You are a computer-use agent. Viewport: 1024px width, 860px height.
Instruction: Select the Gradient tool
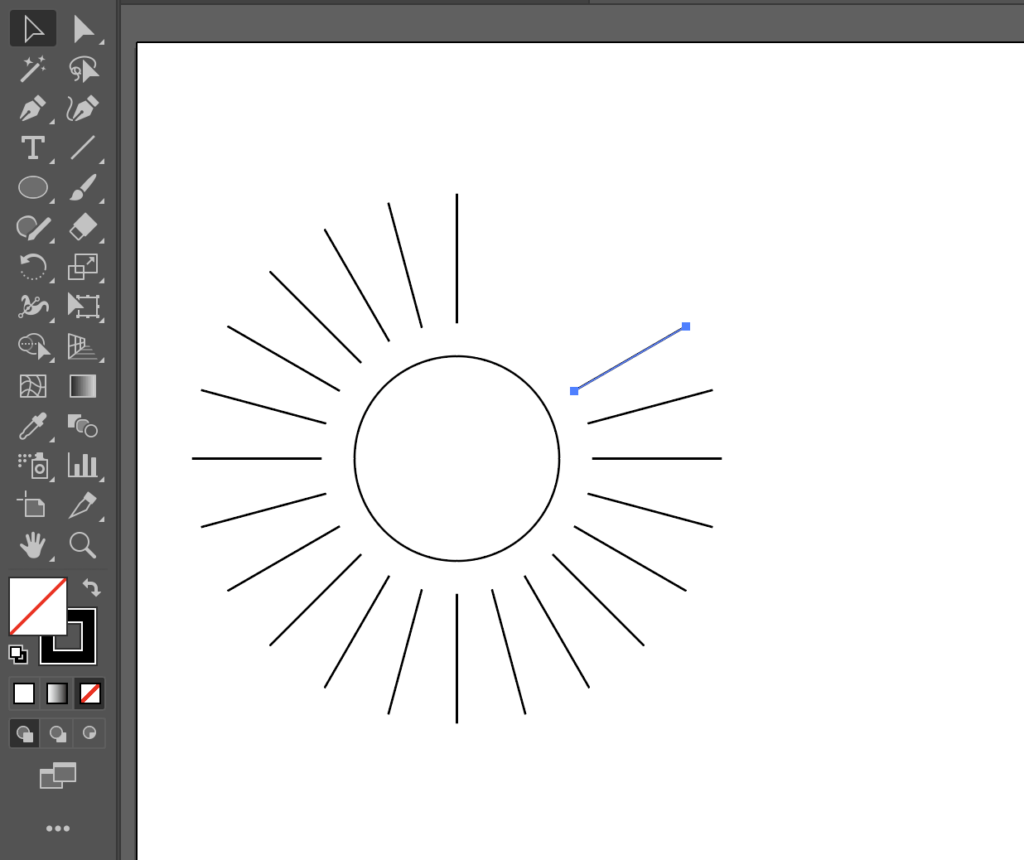tap(83, 385)
